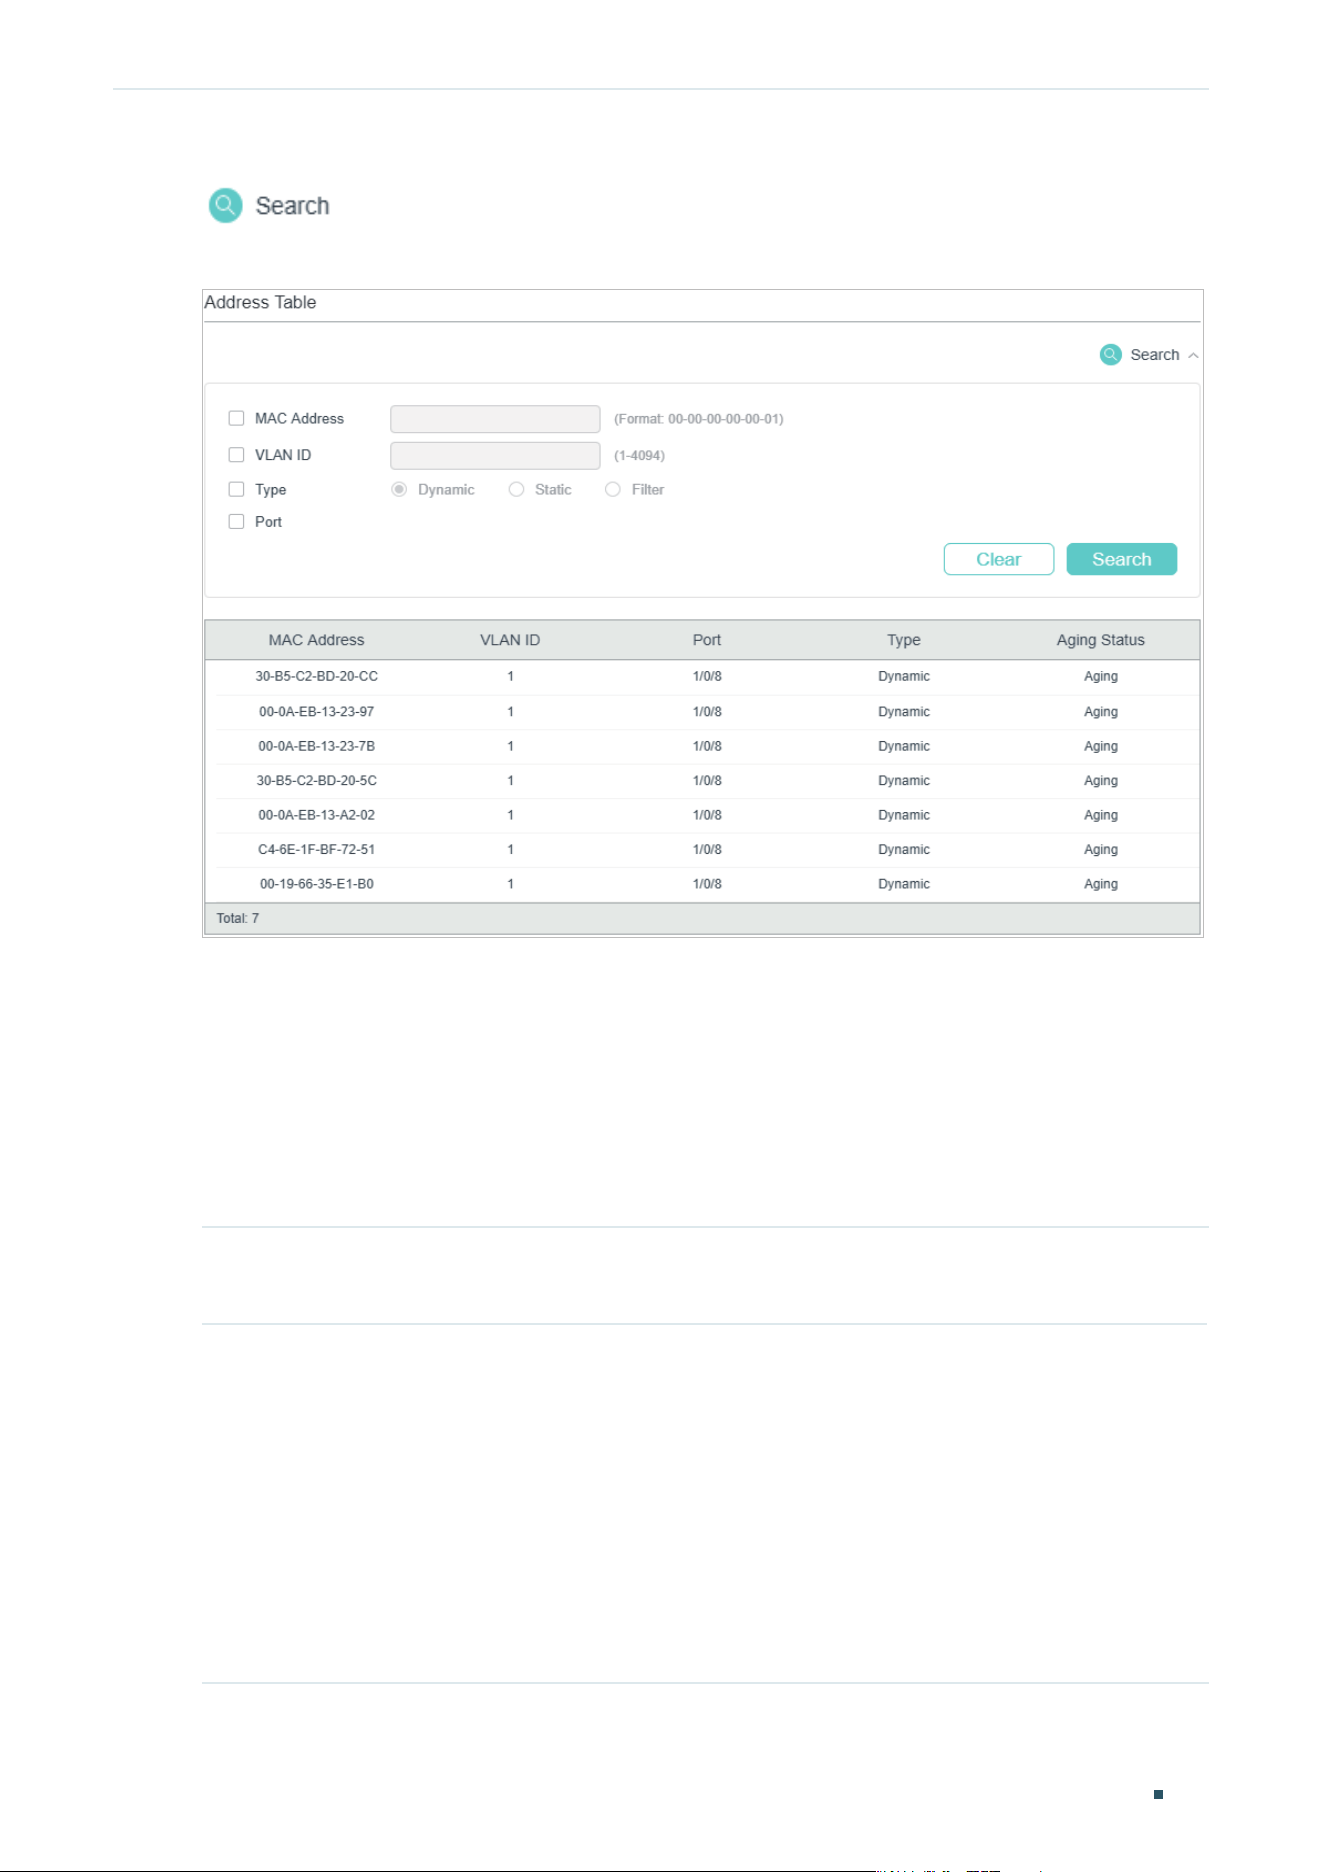This screenshot has width=1324, height=1872.
Task: Click the Aging Status column header
Action: (1100, 640)
